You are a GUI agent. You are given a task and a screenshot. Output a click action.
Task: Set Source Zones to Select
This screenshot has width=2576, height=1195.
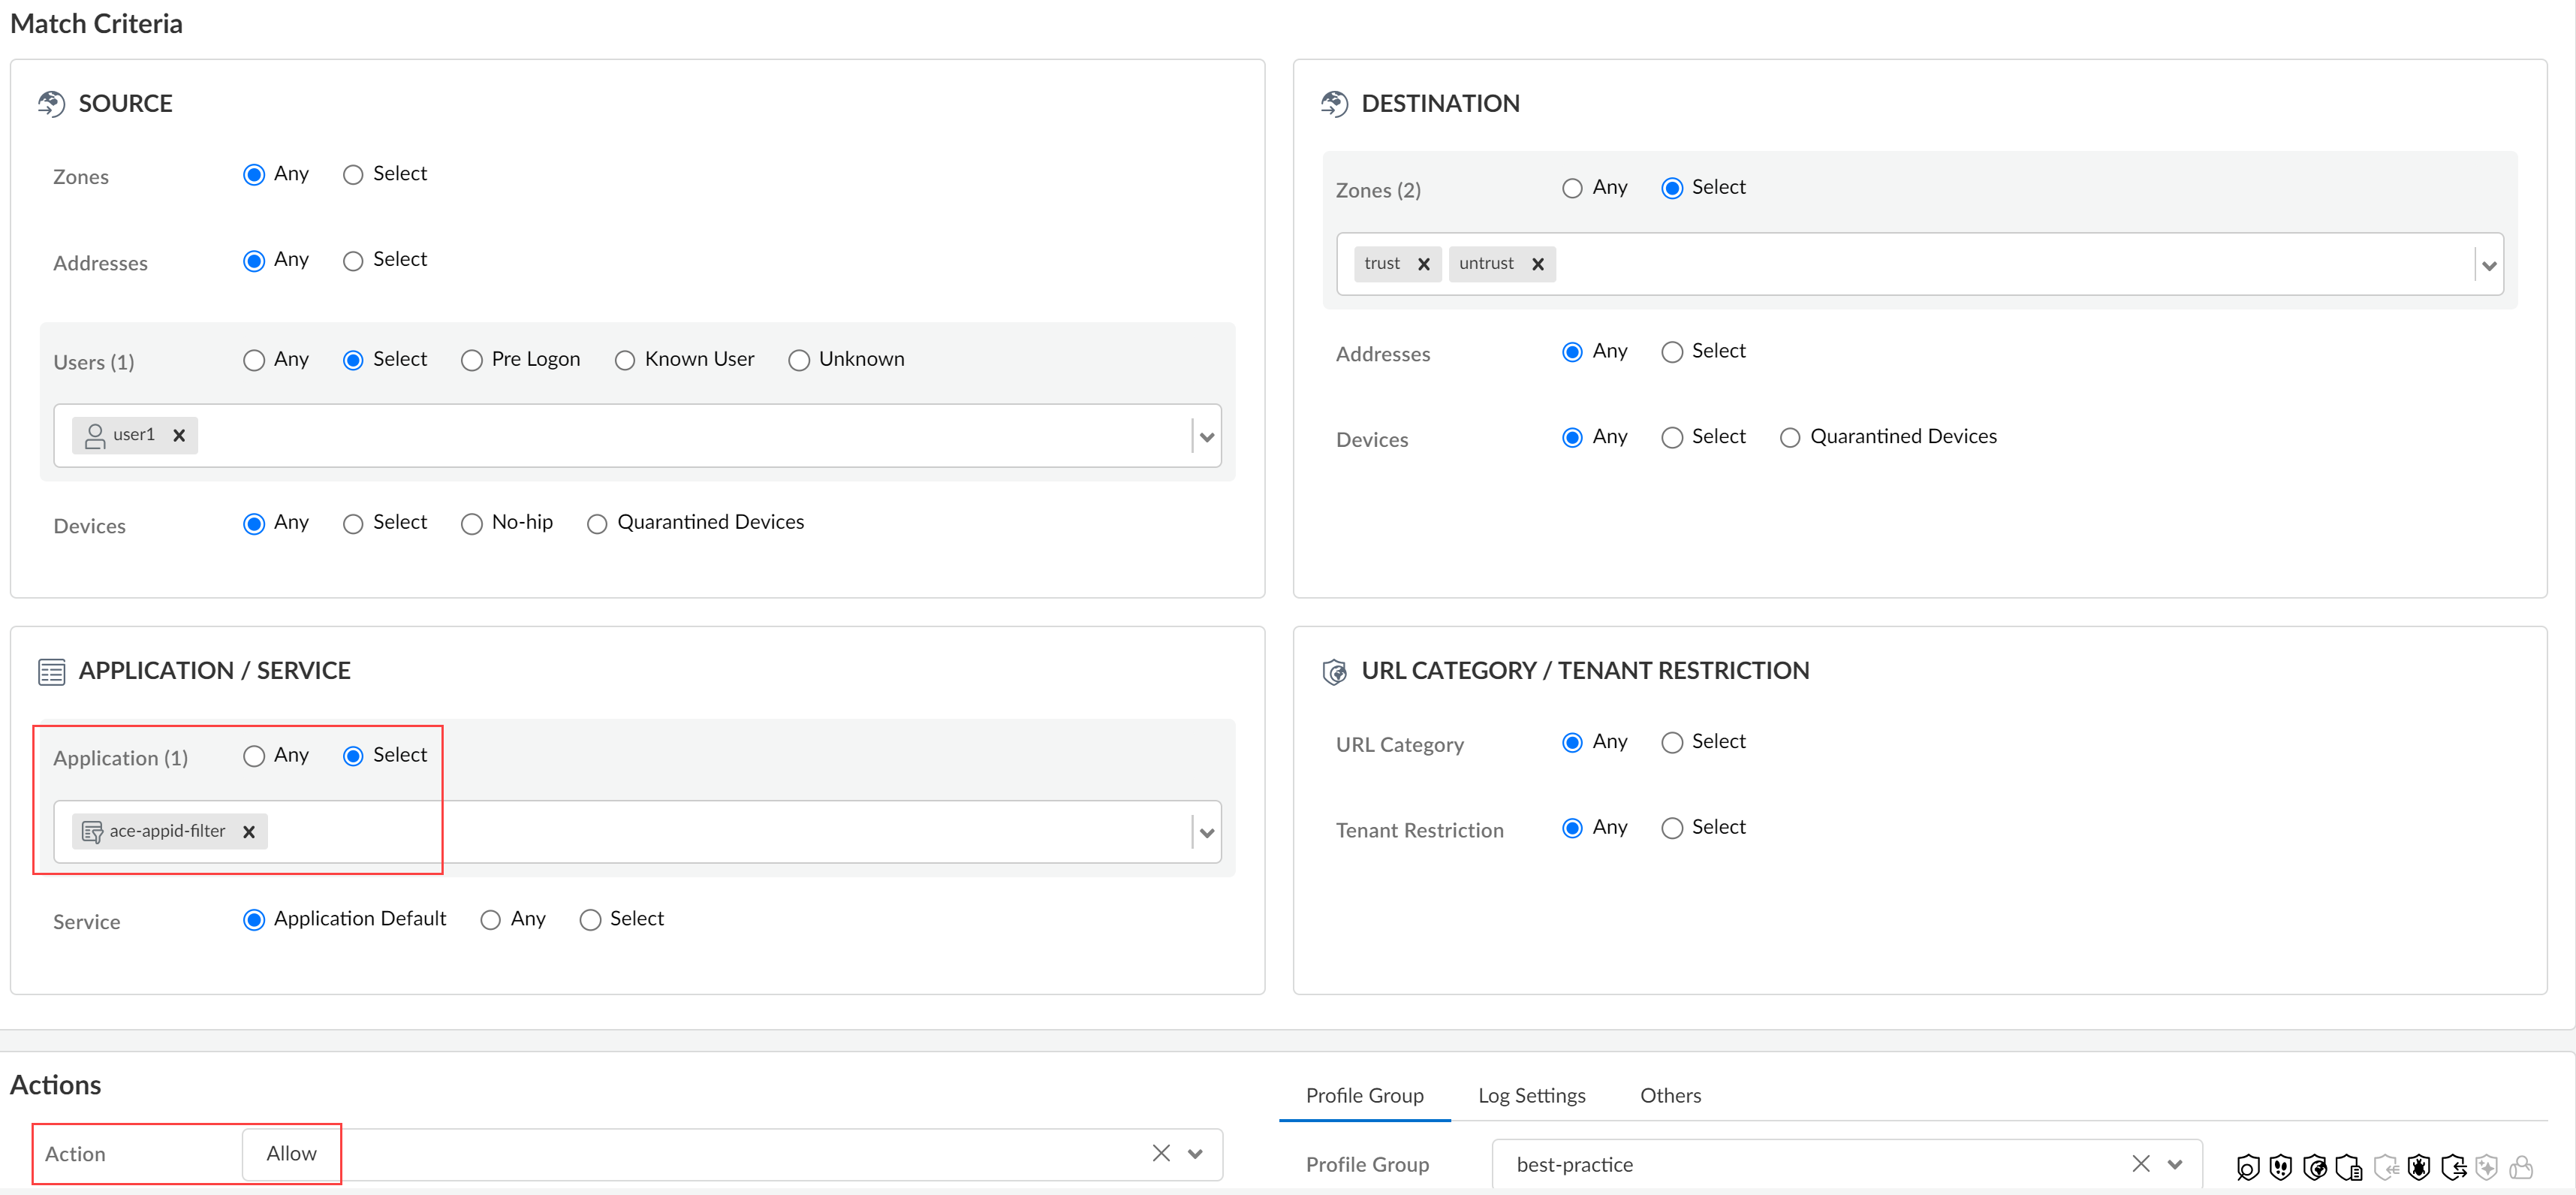pyautogui.click(x=353, y=175)
